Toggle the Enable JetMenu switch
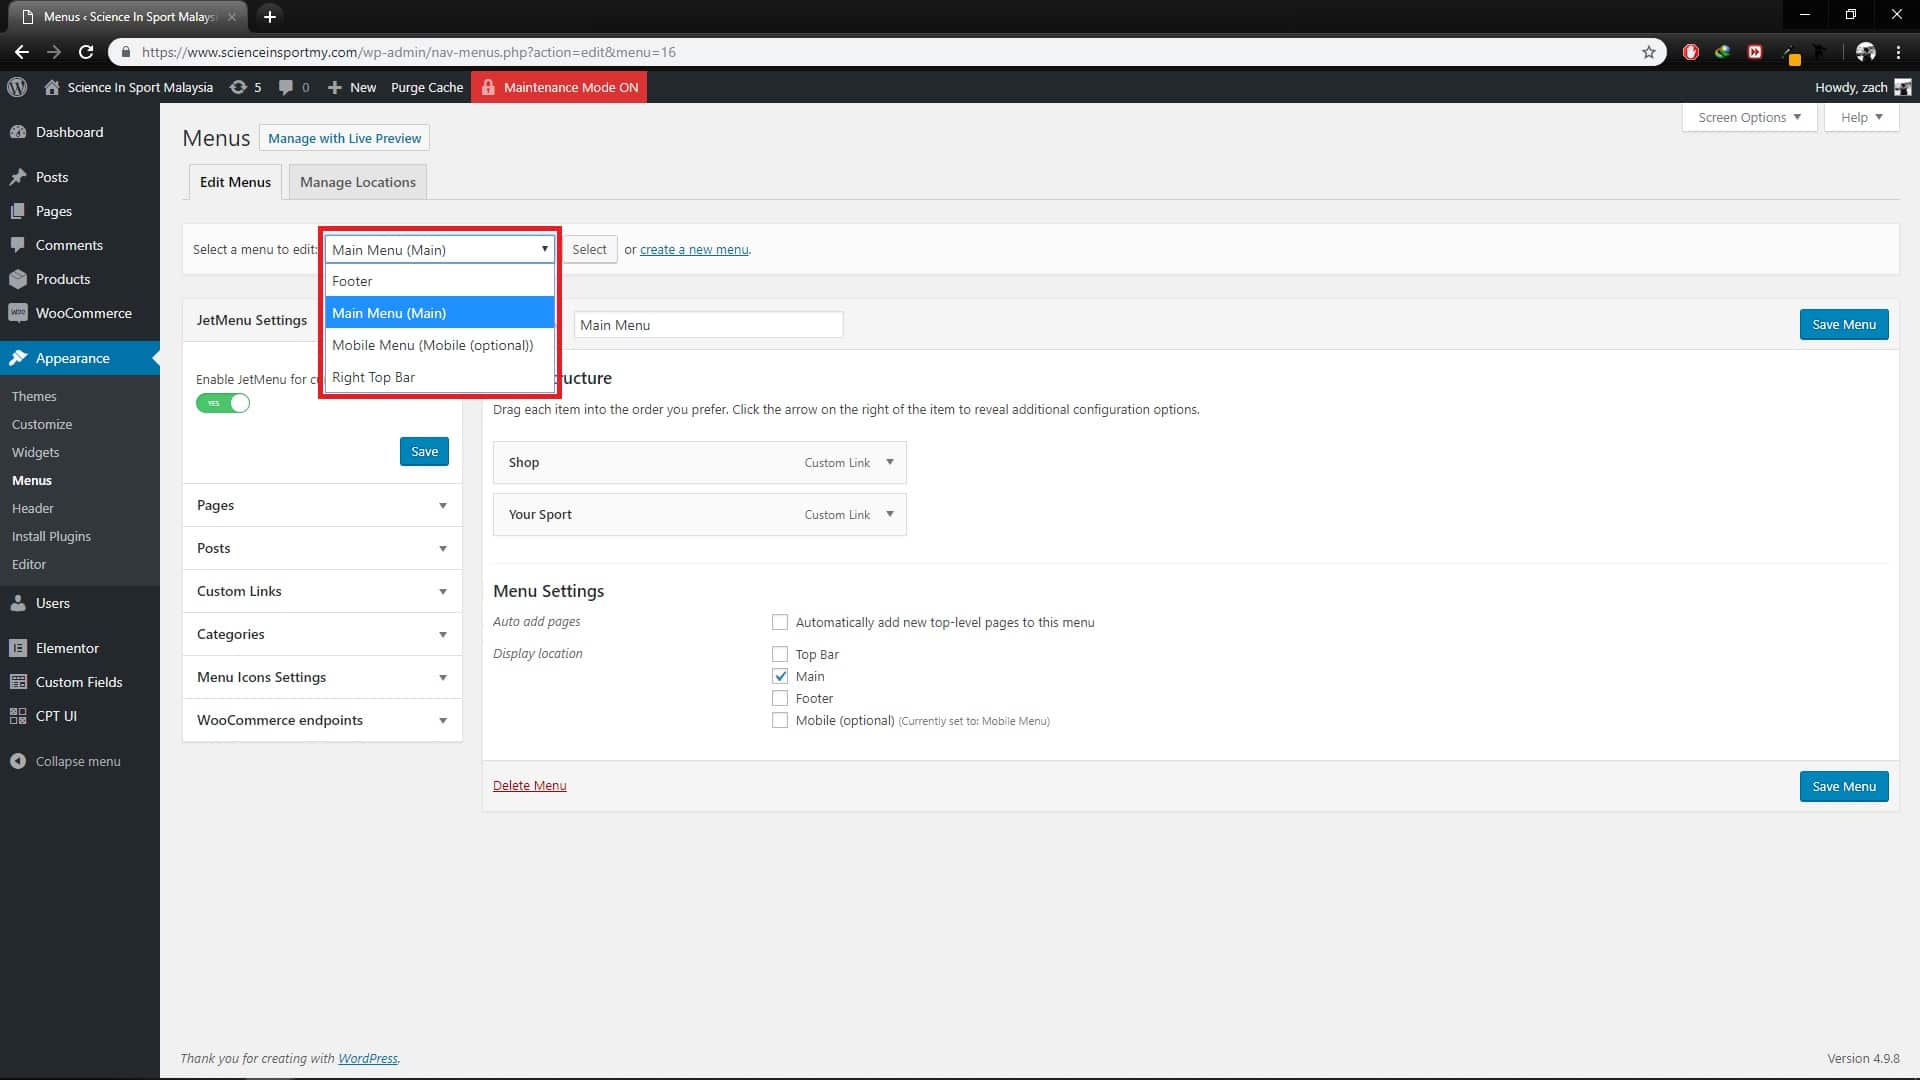1920x1080 pixels. point(223,403)
